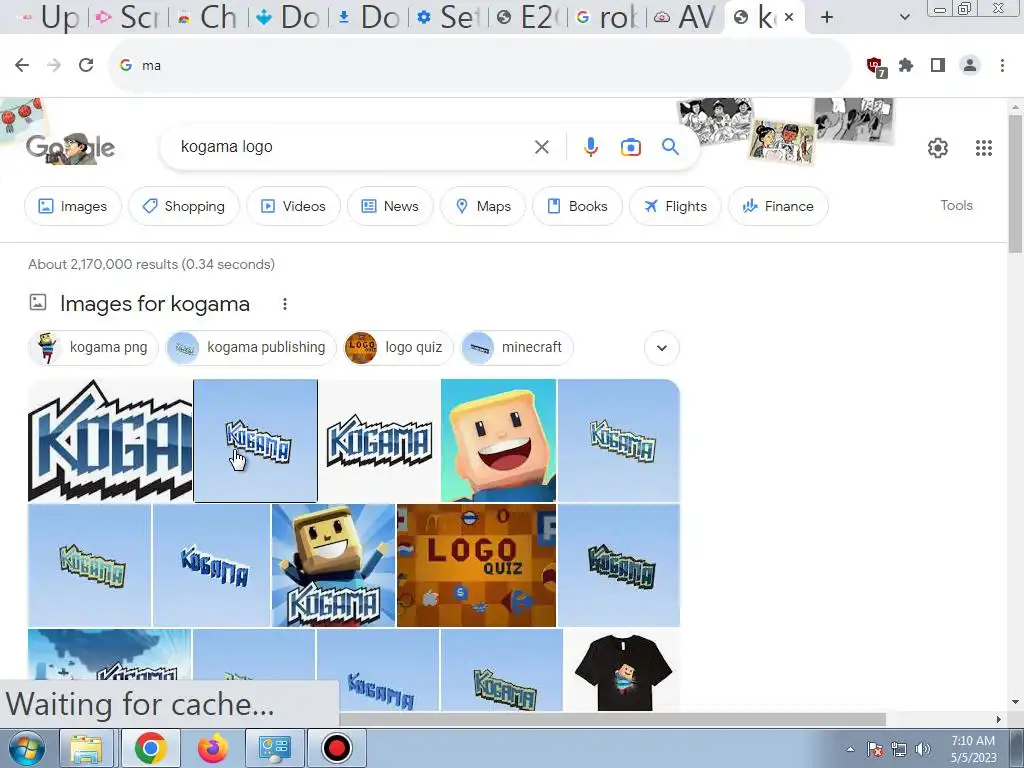
Task: Select the 'kogama publishing' chip
Action: tap(251, 347)
